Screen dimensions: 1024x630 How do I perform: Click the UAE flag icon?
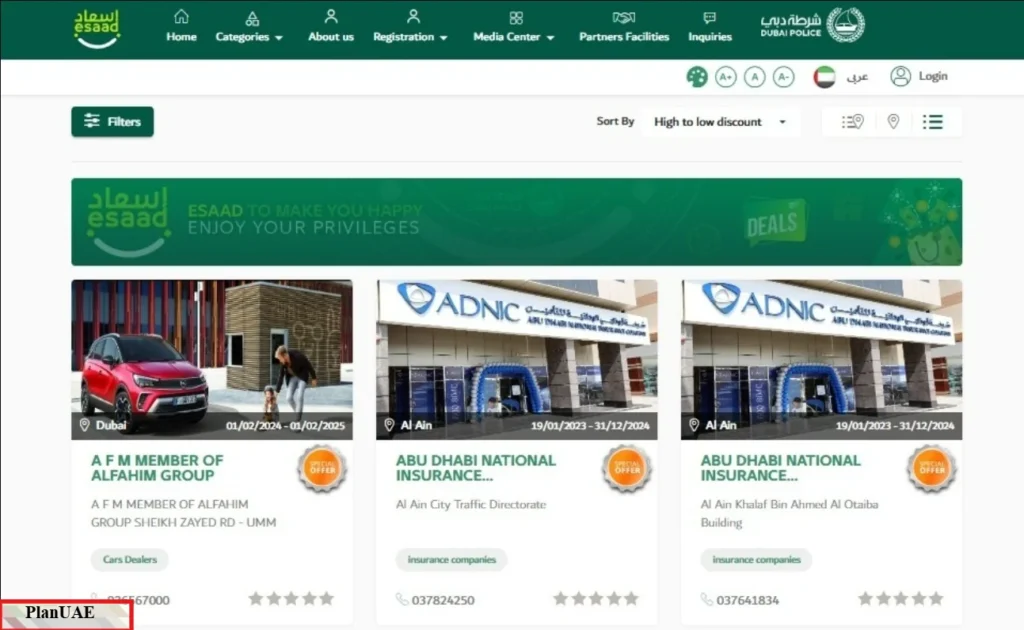click(824, 77)
